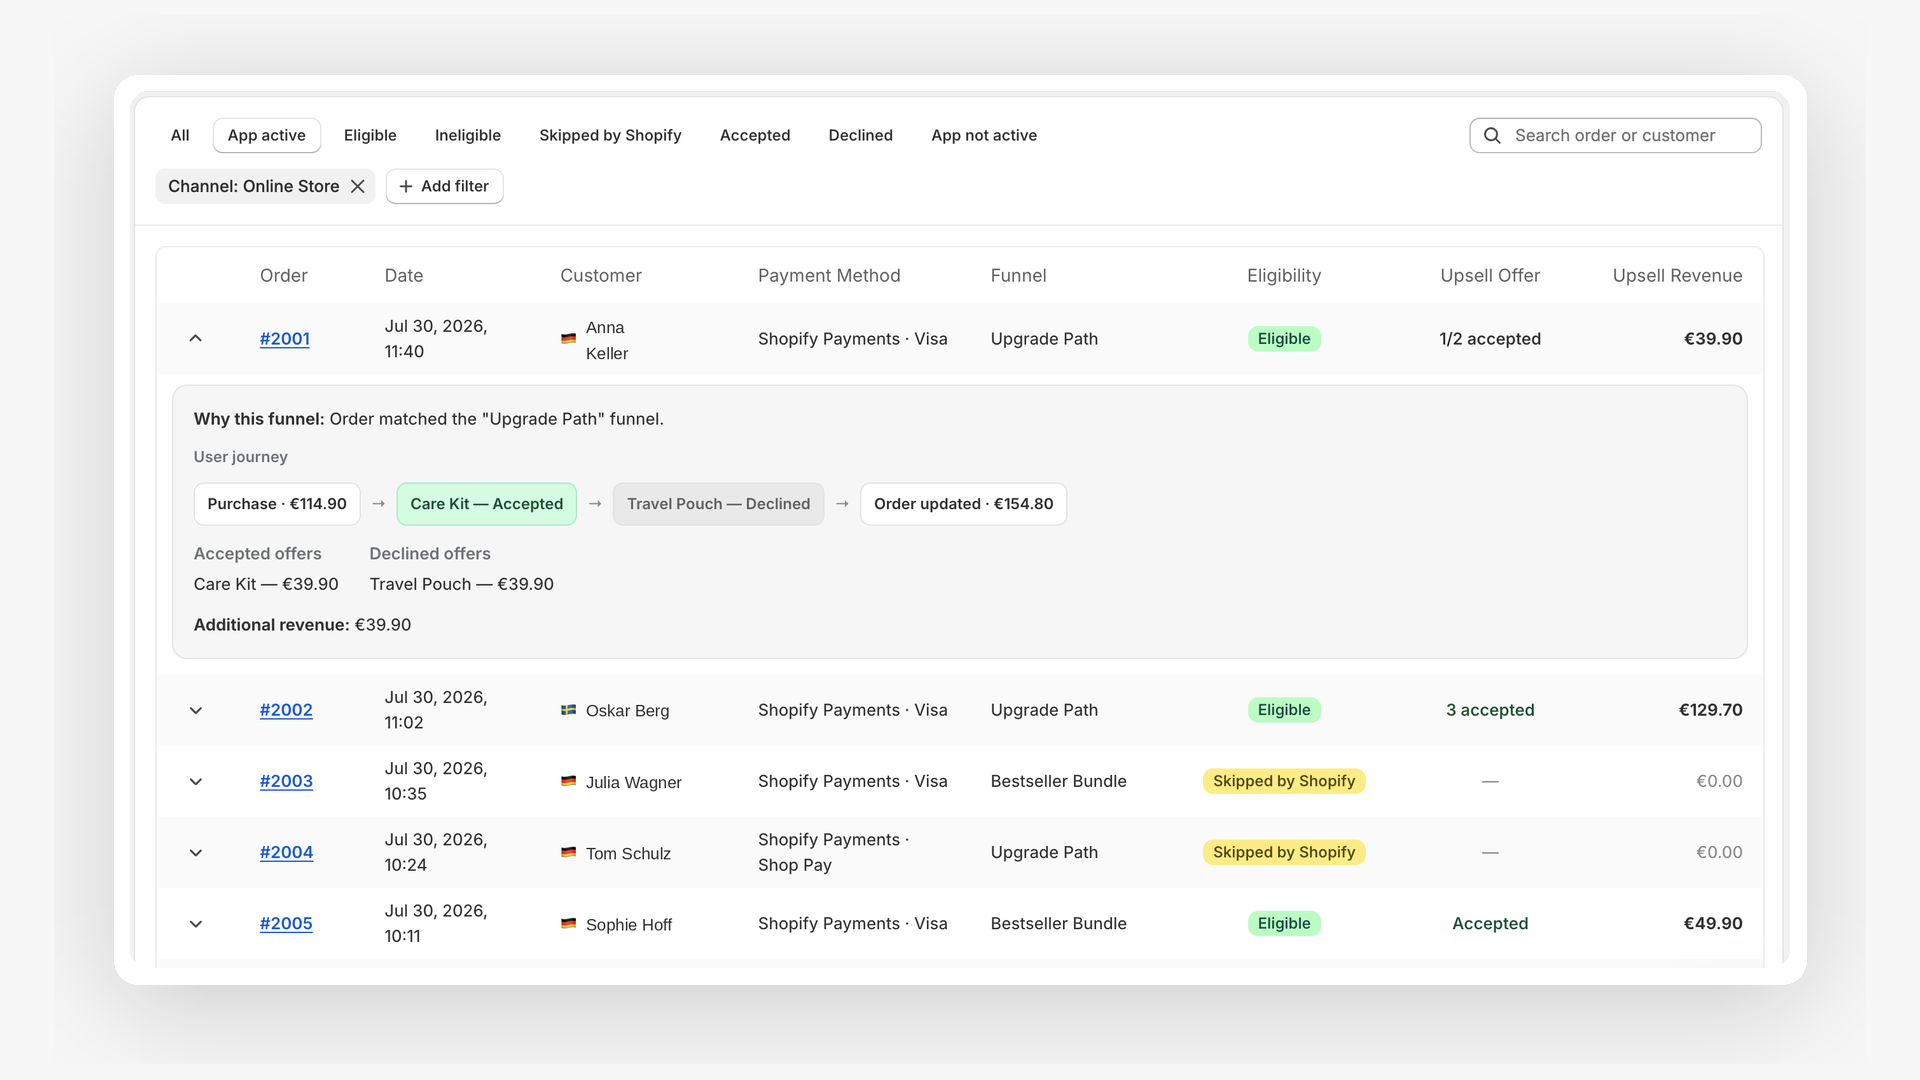The image size is (1920, 1080).
Task: Remove the Channel: Online Store filter
Action: [357, 186]
